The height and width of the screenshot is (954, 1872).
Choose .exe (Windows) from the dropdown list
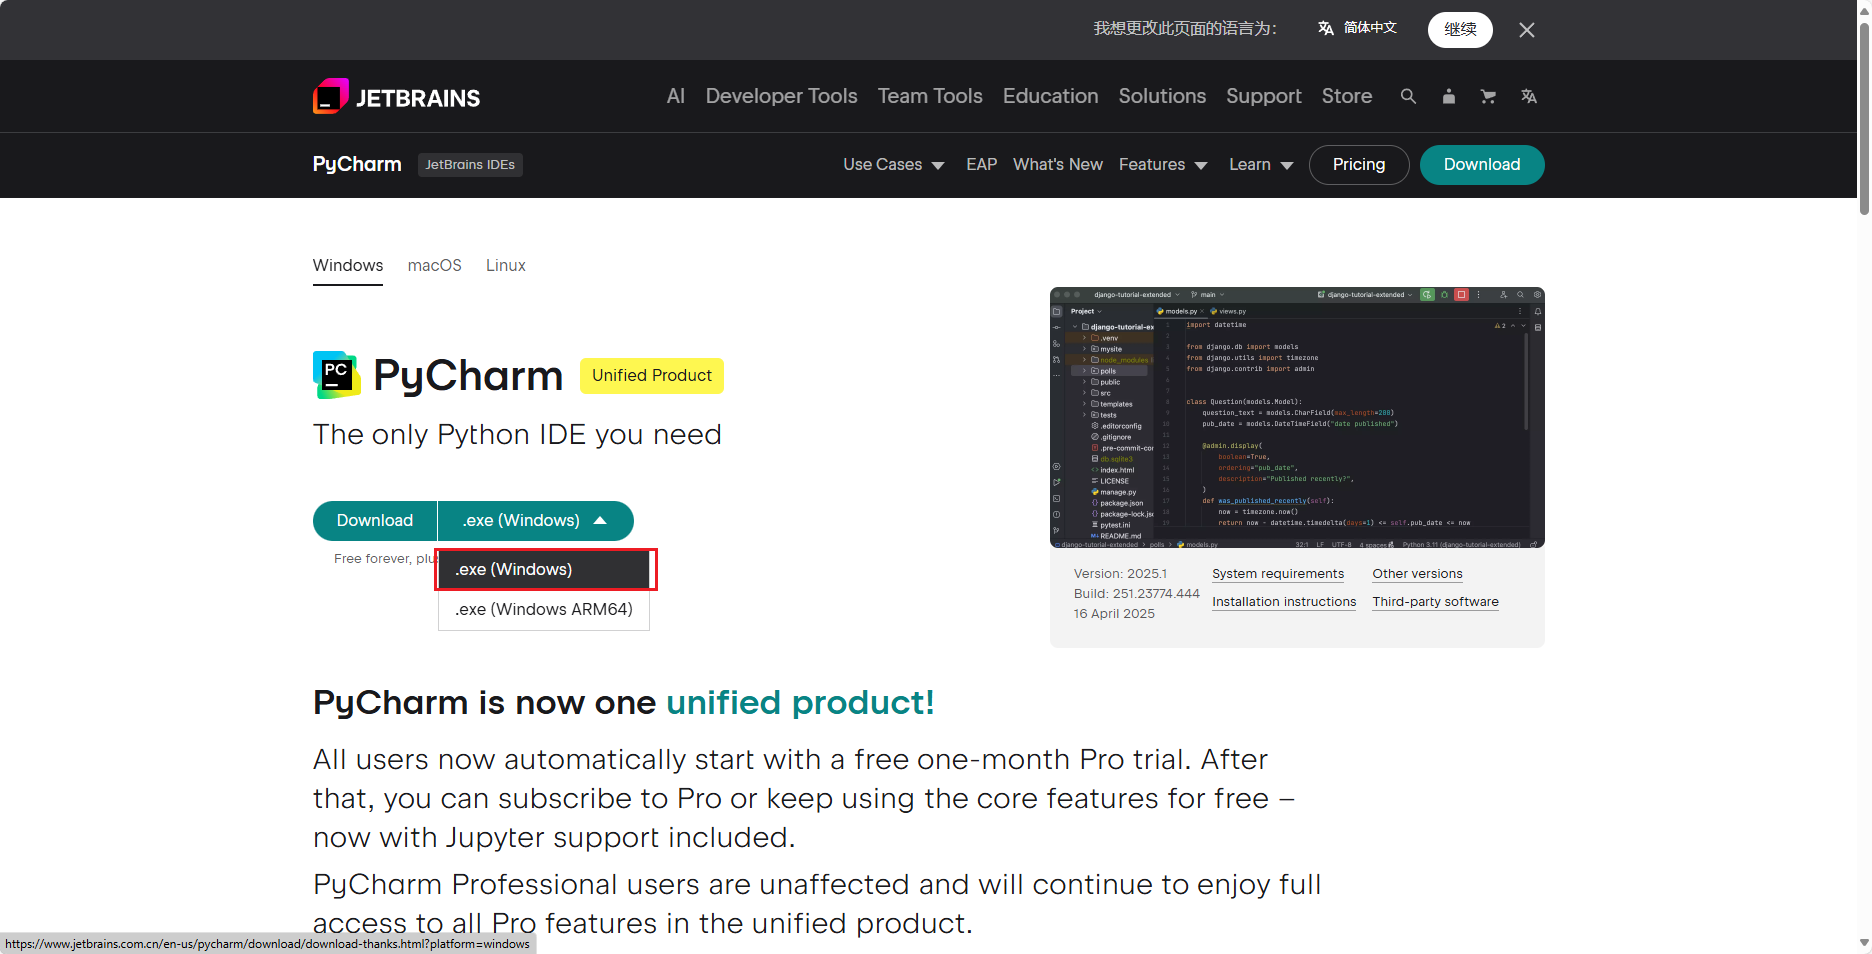coord(544,570)
